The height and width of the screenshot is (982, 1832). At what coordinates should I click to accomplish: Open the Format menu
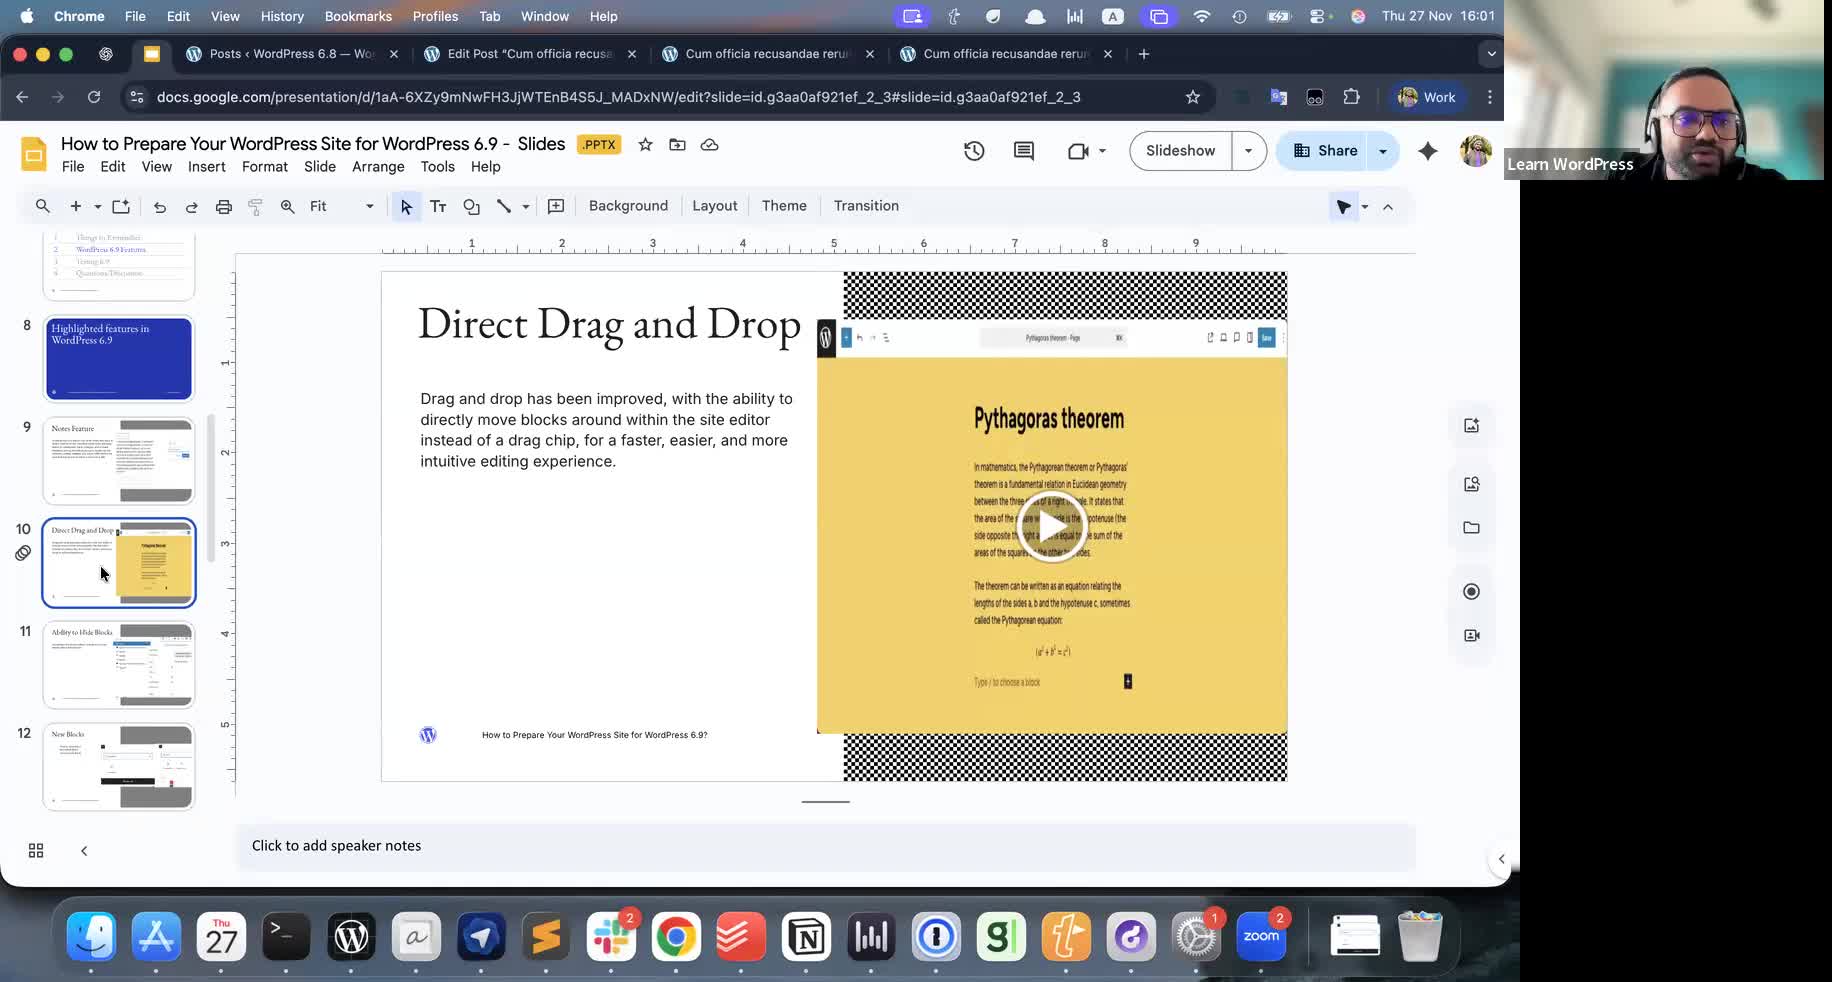[x=265, y=167]
